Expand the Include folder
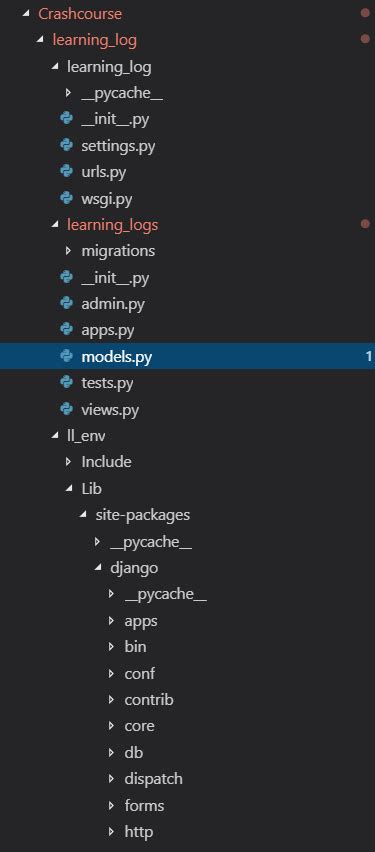 (68, 461)
